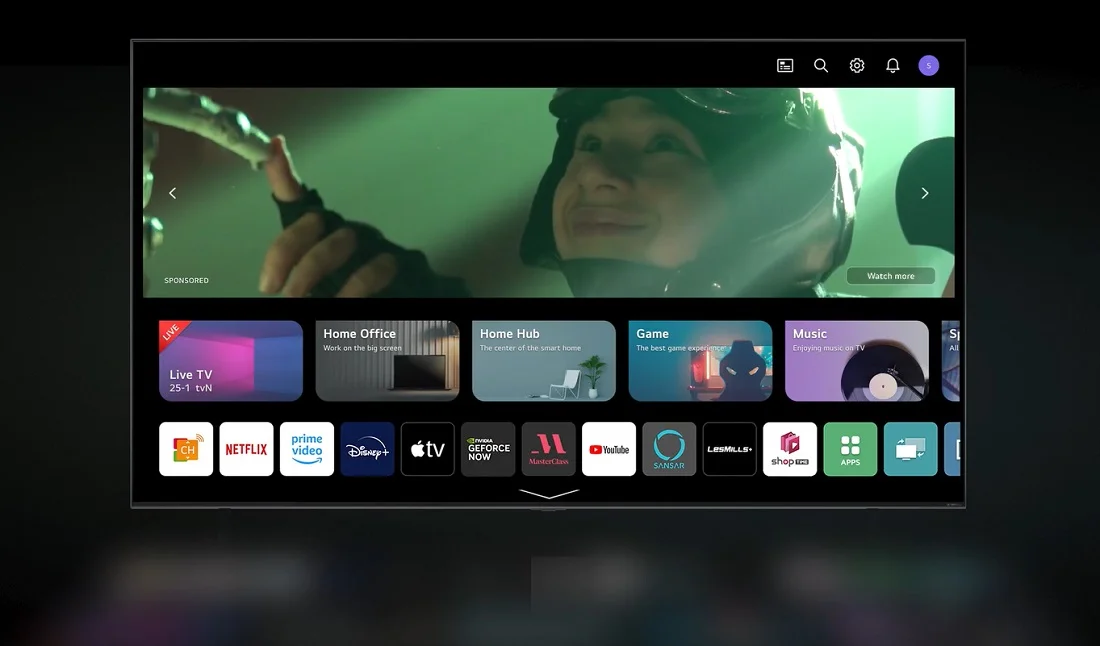Launch the YouTube app
1100x646 pixels.
(x=609, y=449)
